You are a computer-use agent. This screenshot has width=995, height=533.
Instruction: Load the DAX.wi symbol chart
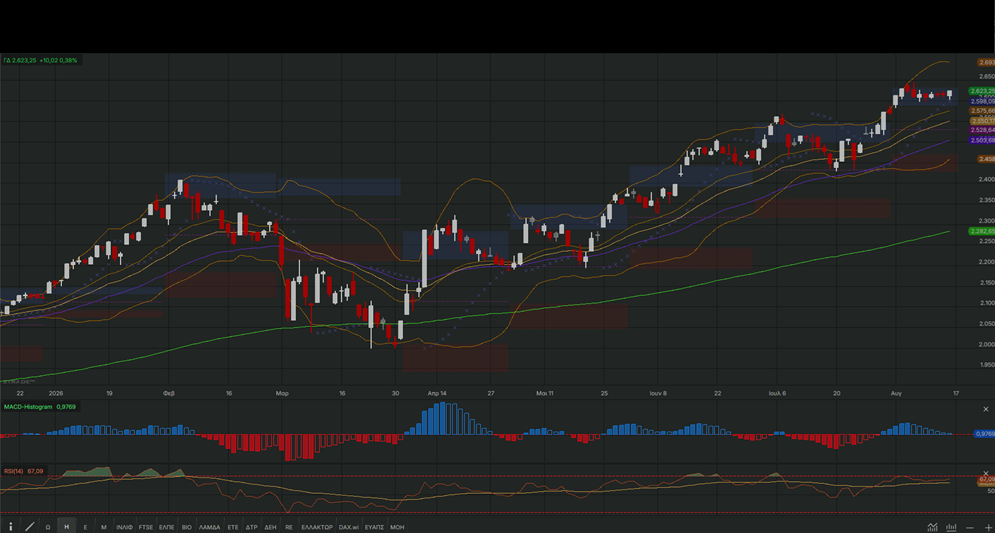349,527
